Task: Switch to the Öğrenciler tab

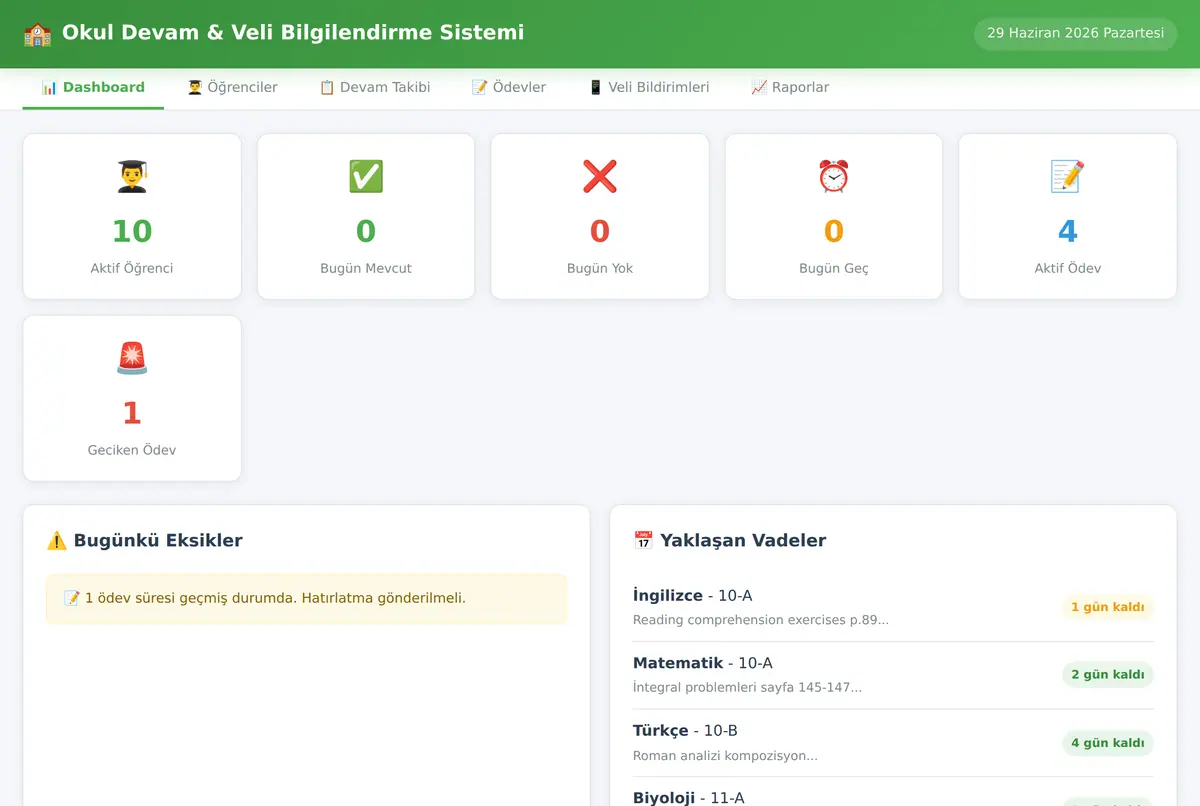Action: pyautogui.click(x=232, y=88)
